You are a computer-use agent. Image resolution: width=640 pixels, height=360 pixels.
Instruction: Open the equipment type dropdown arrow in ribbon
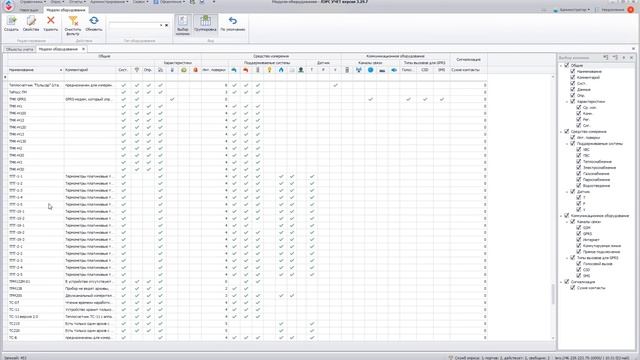(161, 25)
